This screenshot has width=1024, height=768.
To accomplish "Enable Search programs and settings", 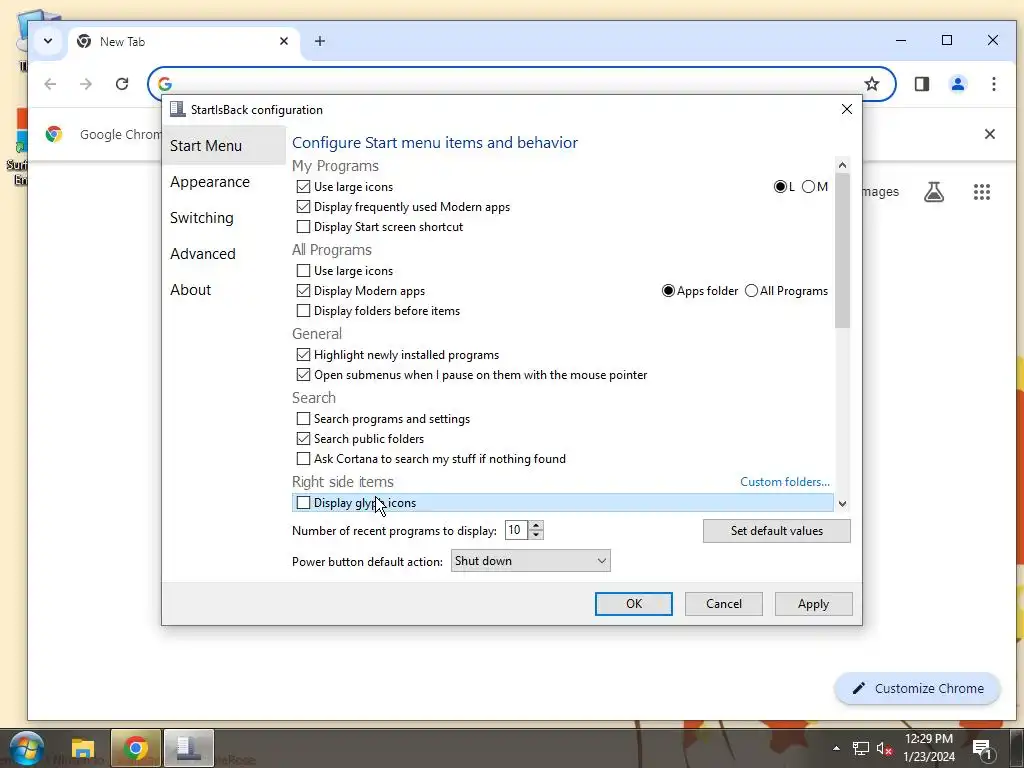I will (303, 419).
